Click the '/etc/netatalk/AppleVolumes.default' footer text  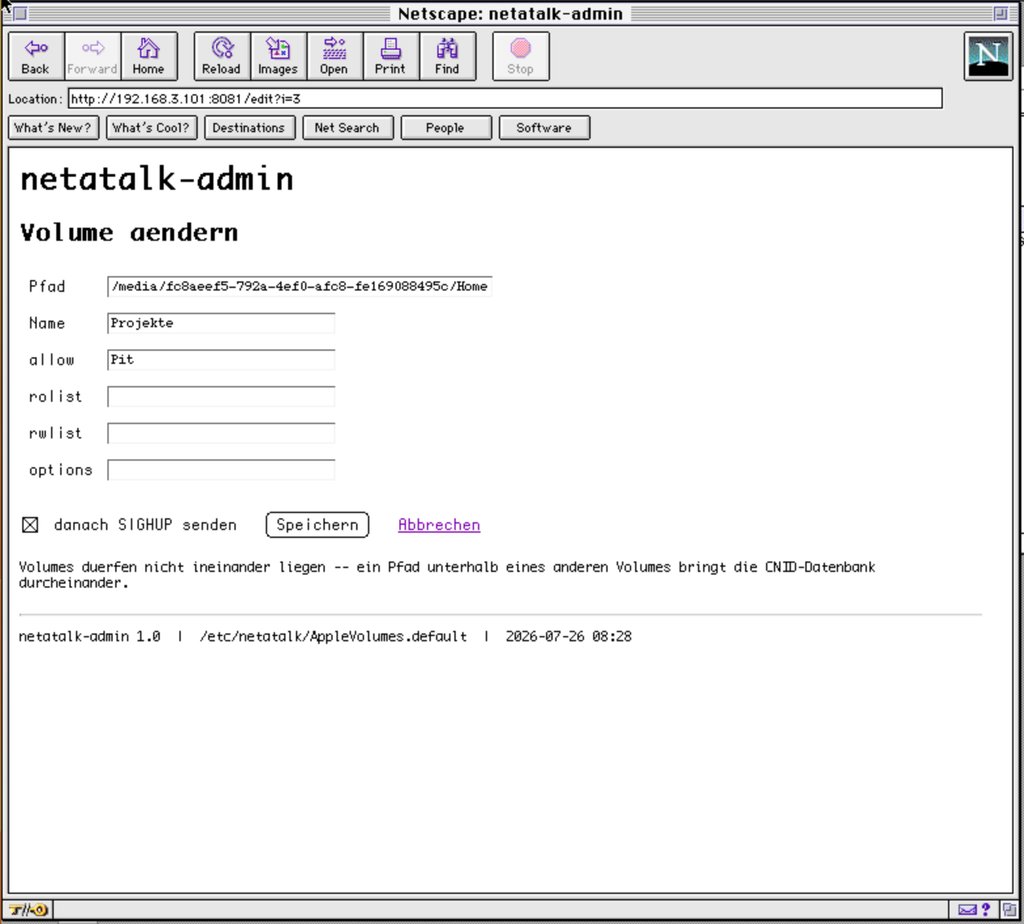click(x=333, y=636)
